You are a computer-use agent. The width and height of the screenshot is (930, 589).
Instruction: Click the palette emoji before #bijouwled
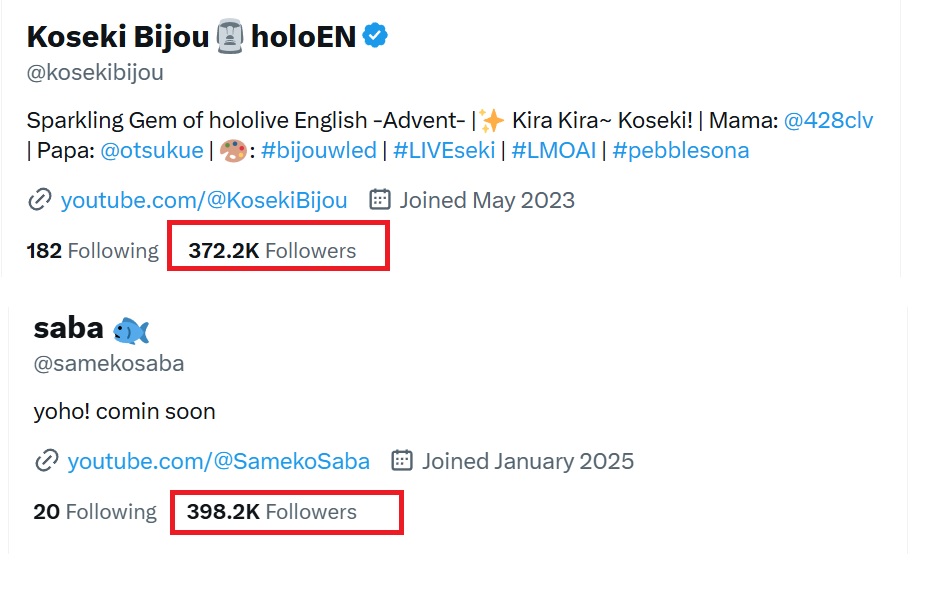(x=232, y=151)
